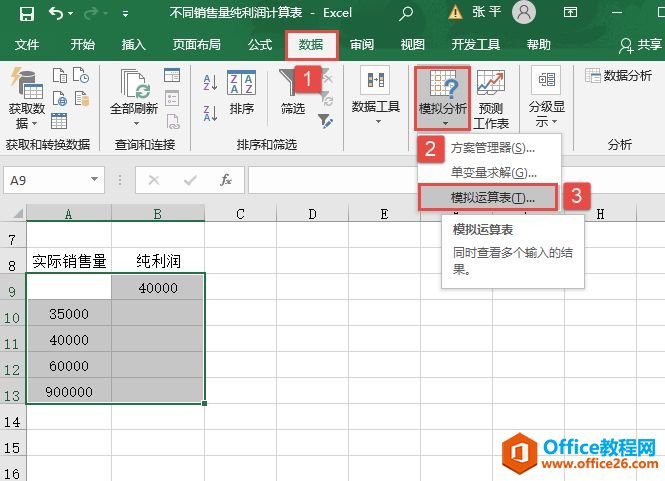The width and height of the screenshot is (665, 481).
Task: Switch to the 公式 (Formulas) tab
Action: click(260, 45)
